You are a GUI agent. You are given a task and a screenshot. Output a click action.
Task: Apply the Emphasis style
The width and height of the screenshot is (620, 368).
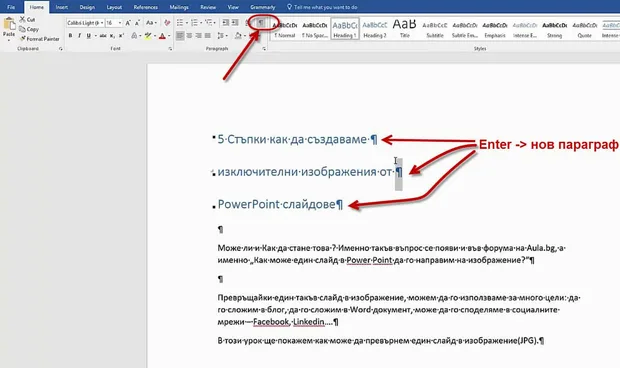495,29
